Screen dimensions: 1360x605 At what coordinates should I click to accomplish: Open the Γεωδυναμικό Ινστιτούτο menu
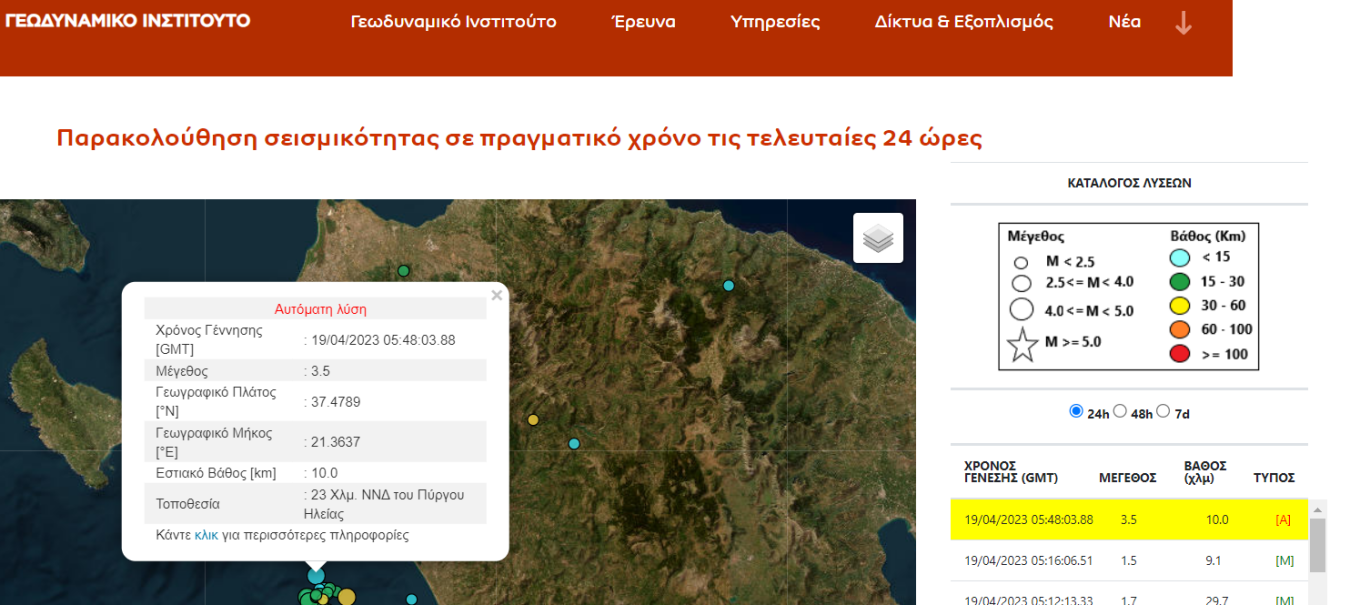(x=453, y=22)
